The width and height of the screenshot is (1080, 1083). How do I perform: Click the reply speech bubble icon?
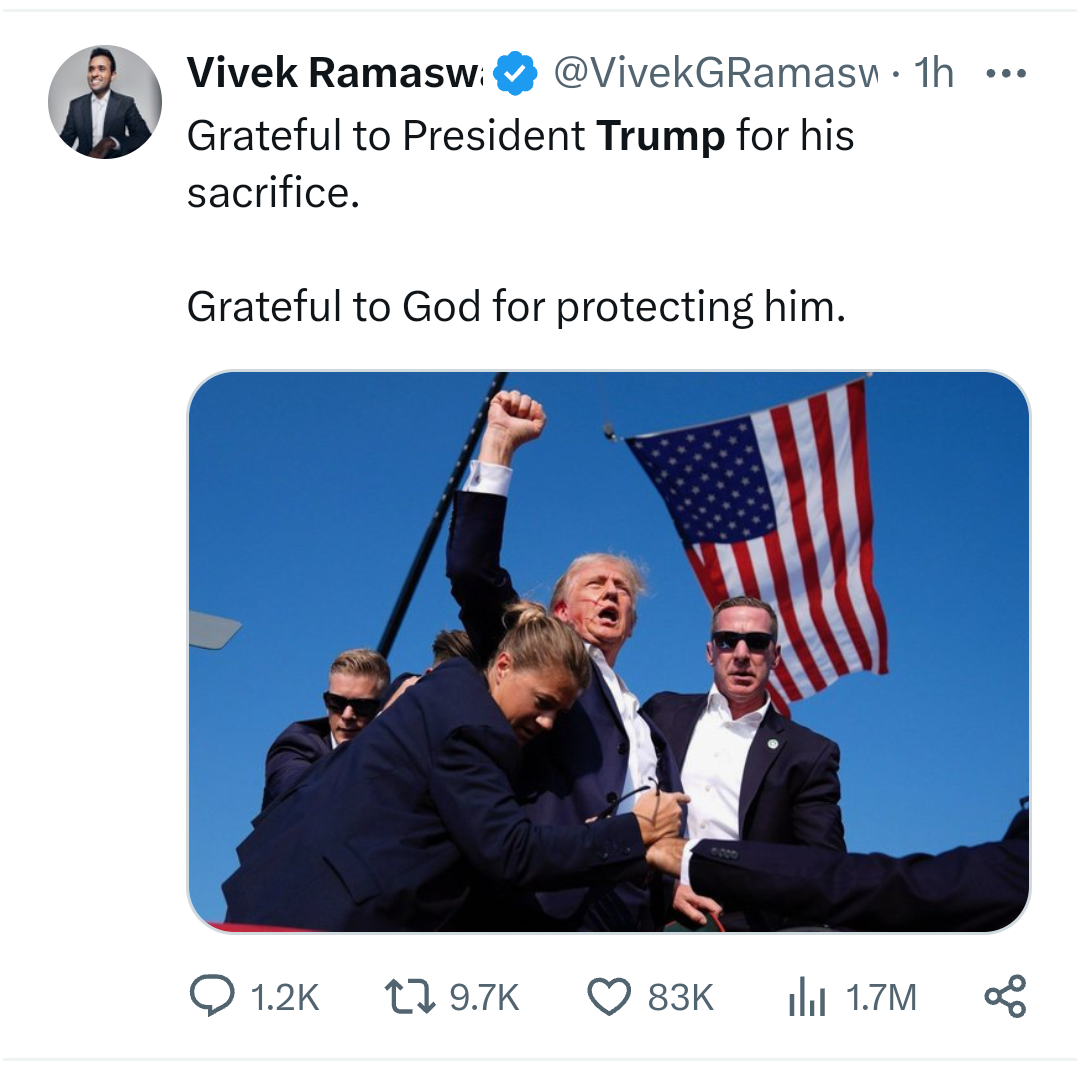click(209, 997)
